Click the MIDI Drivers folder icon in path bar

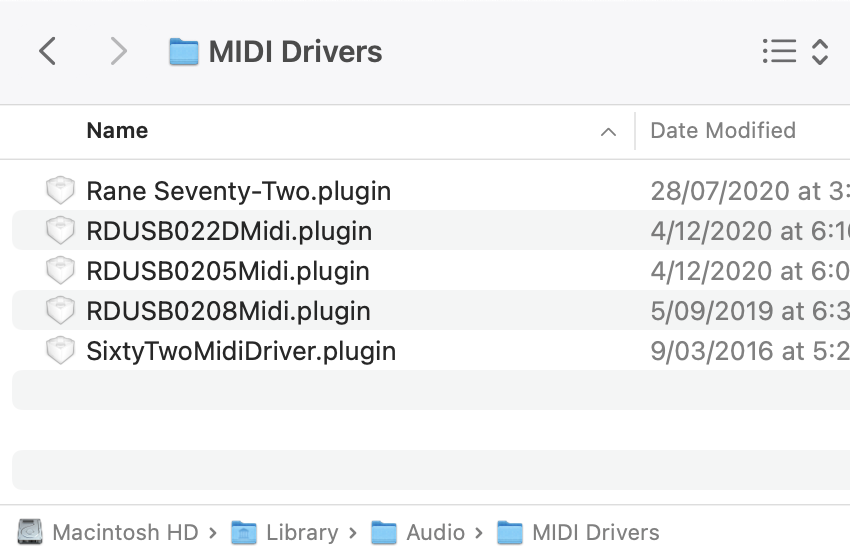coord(510,532)
